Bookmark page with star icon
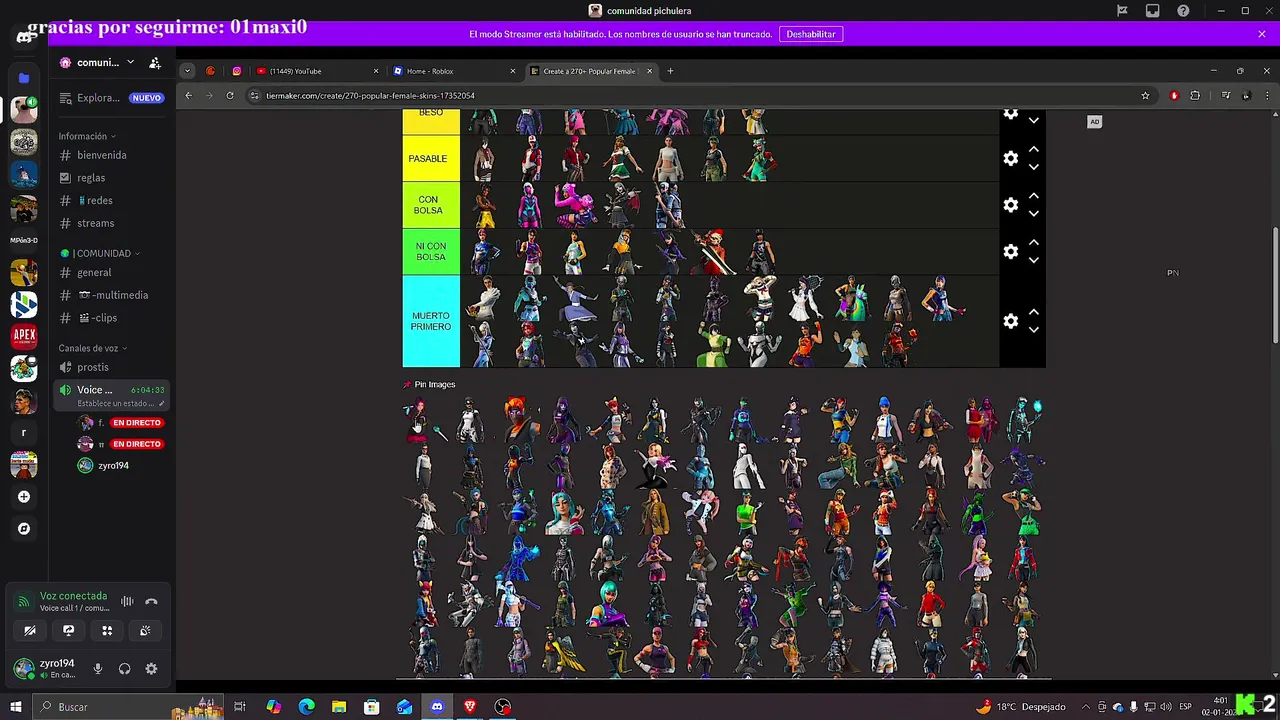 point(1145,96)
